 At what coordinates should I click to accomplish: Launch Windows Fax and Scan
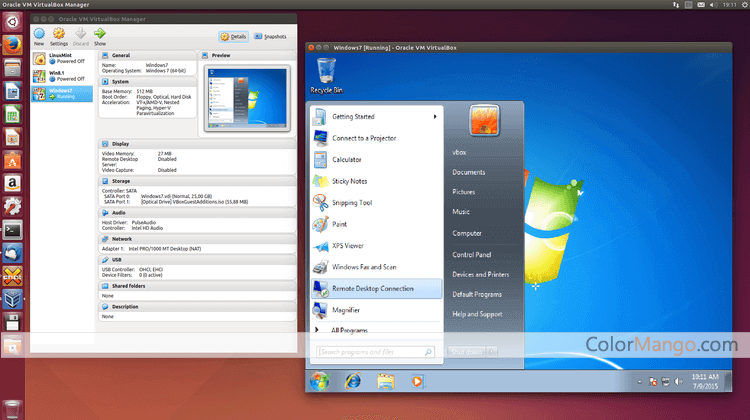(x=376, y=267)
